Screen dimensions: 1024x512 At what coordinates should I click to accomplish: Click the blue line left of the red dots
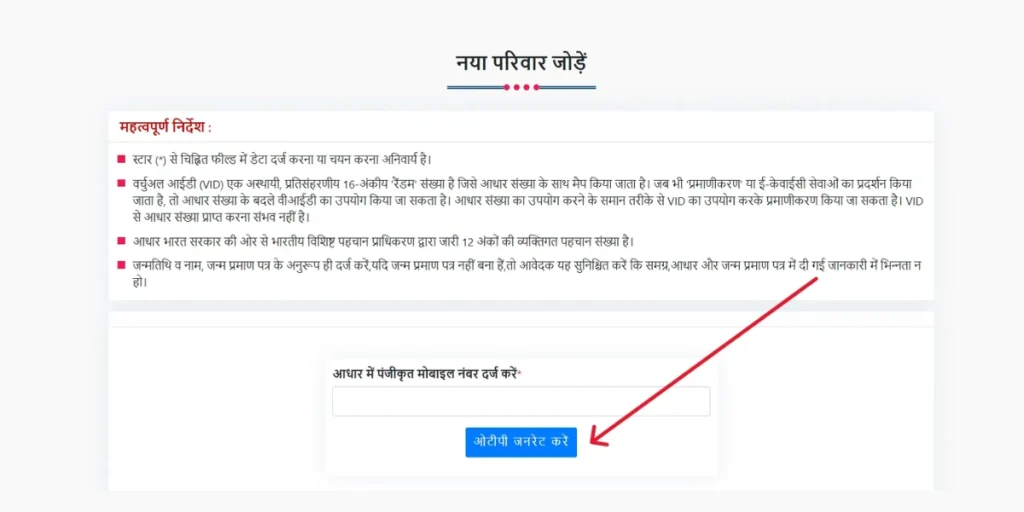coord(475,87)
